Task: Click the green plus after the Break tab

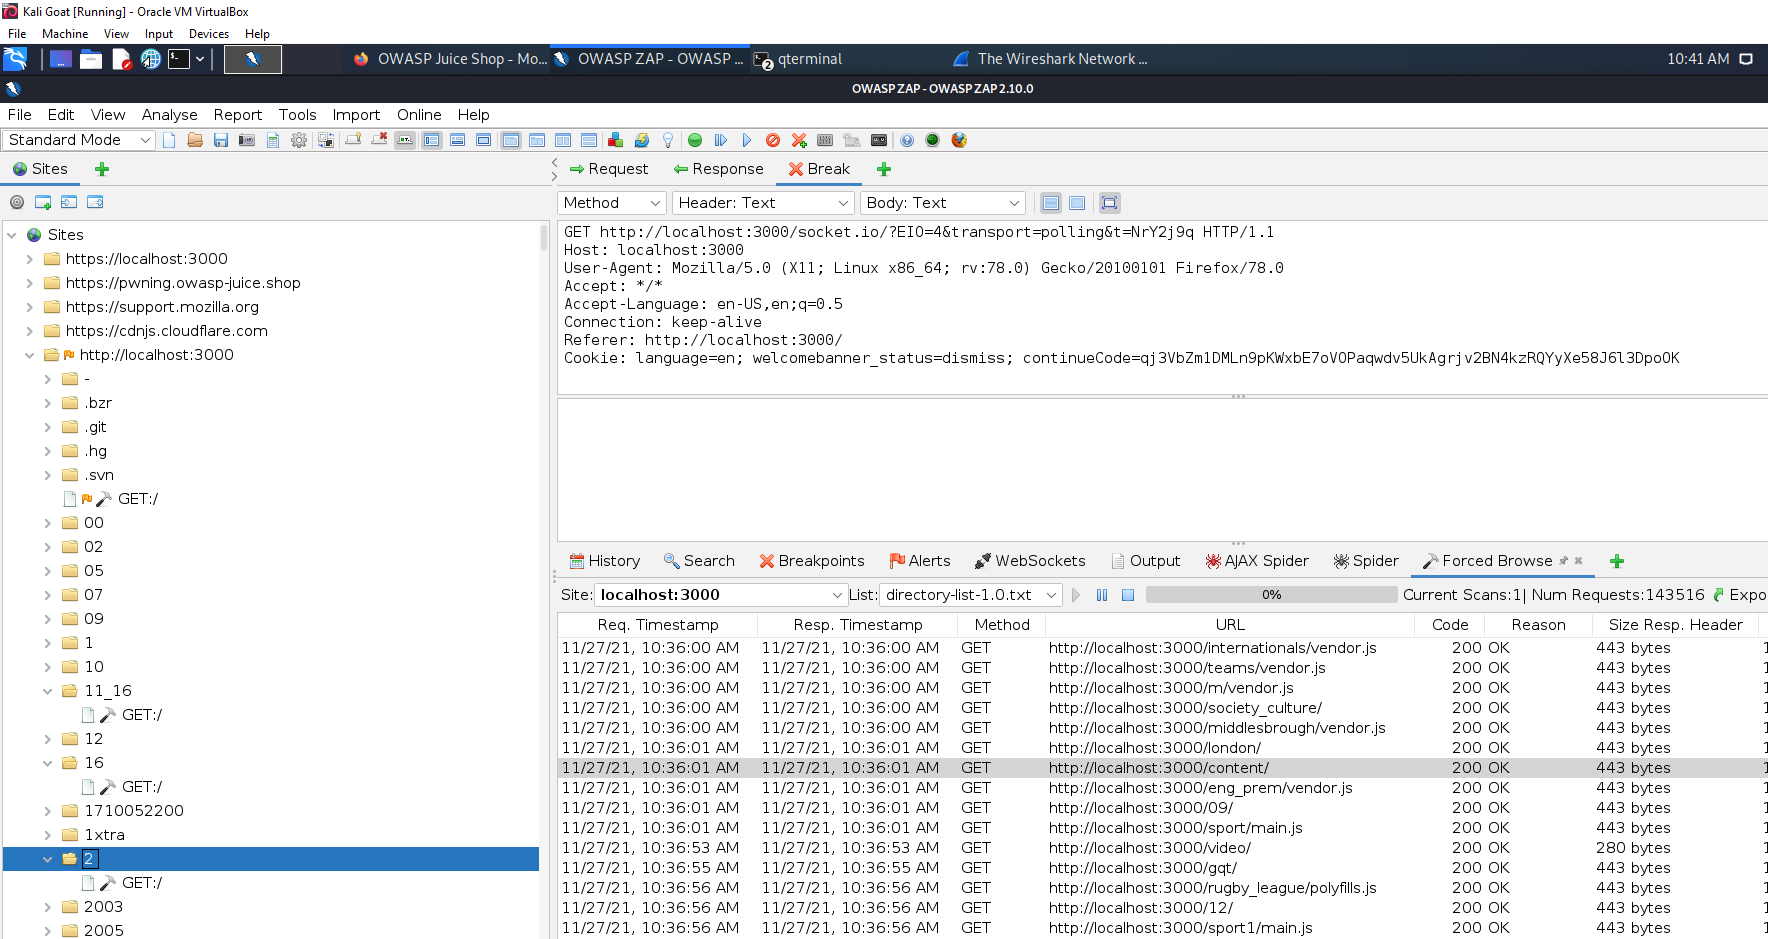Action: [x=884, y=169]
